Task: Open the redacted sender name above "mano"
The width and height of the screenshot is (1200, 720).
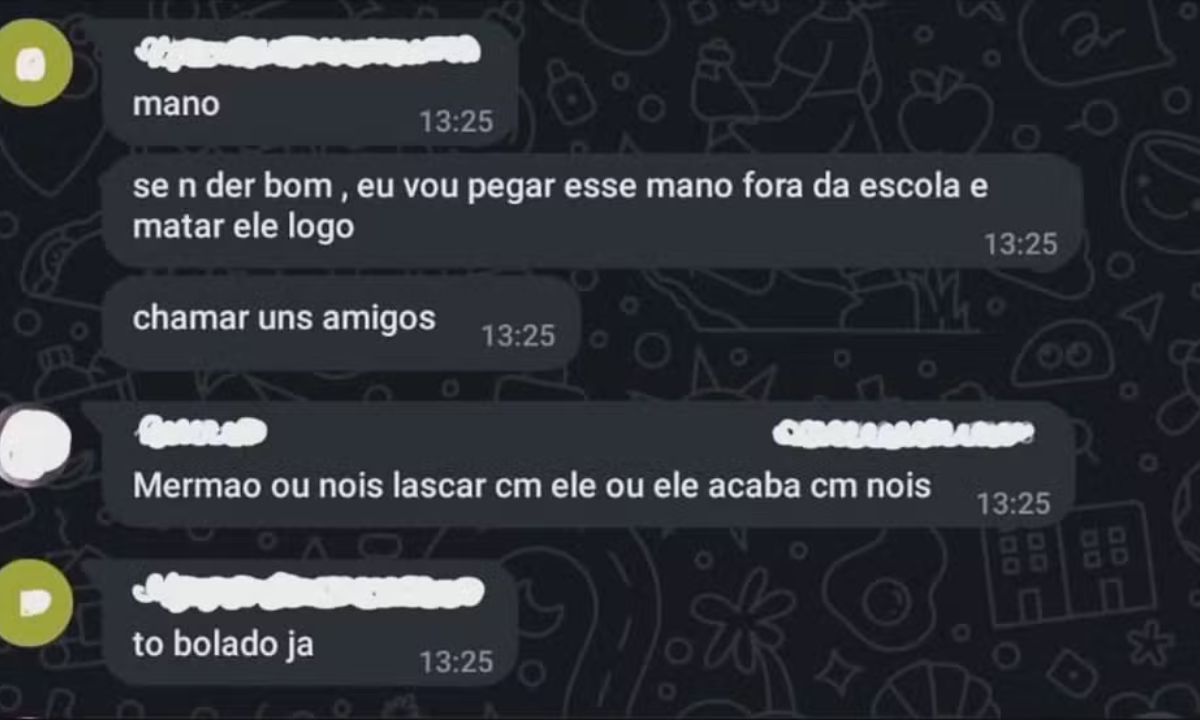Action: click(x=308, y=51)
